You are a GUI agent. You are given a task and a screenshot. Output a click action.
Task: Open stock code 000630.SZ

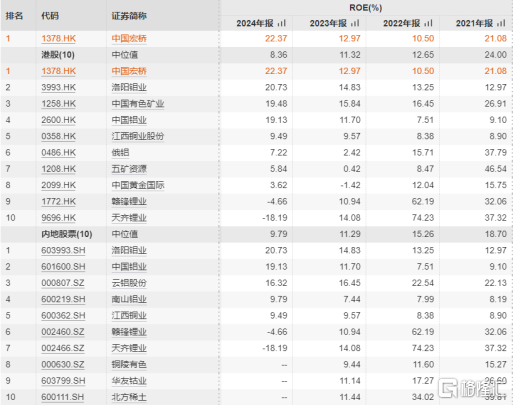(x=63, y=365)
